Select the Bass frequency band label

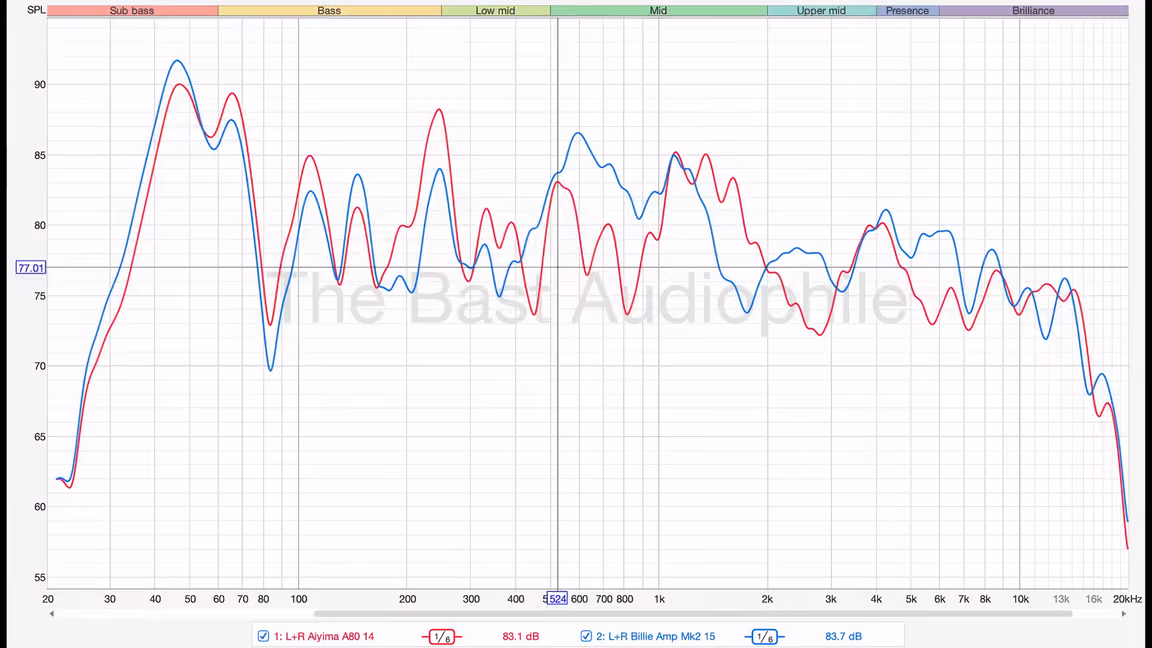coord(329,10)
